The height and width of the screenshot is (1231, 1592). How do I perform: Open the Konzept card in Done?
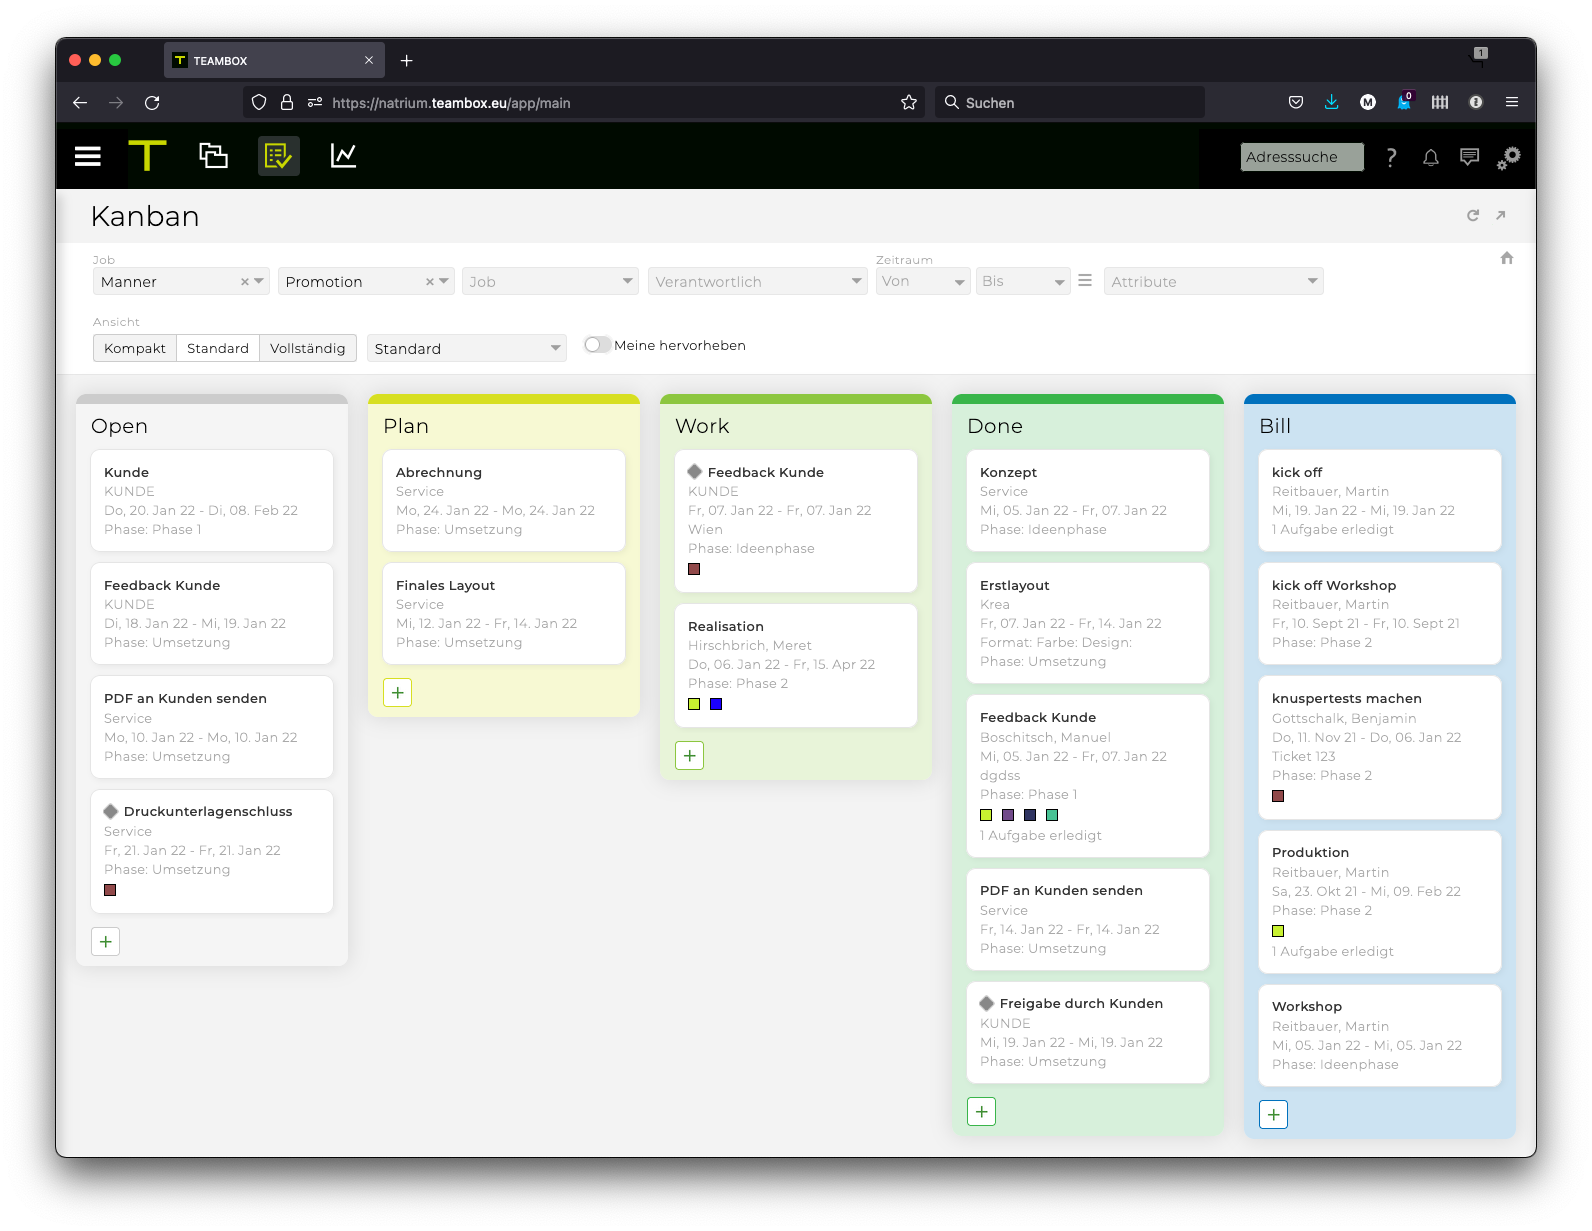pyautogui.click(x=1088, y=500)
